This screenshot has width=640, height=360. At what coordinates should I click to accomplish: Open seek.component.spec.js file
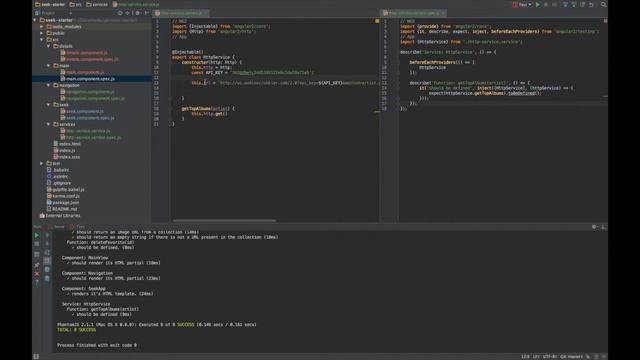[90, 118]
